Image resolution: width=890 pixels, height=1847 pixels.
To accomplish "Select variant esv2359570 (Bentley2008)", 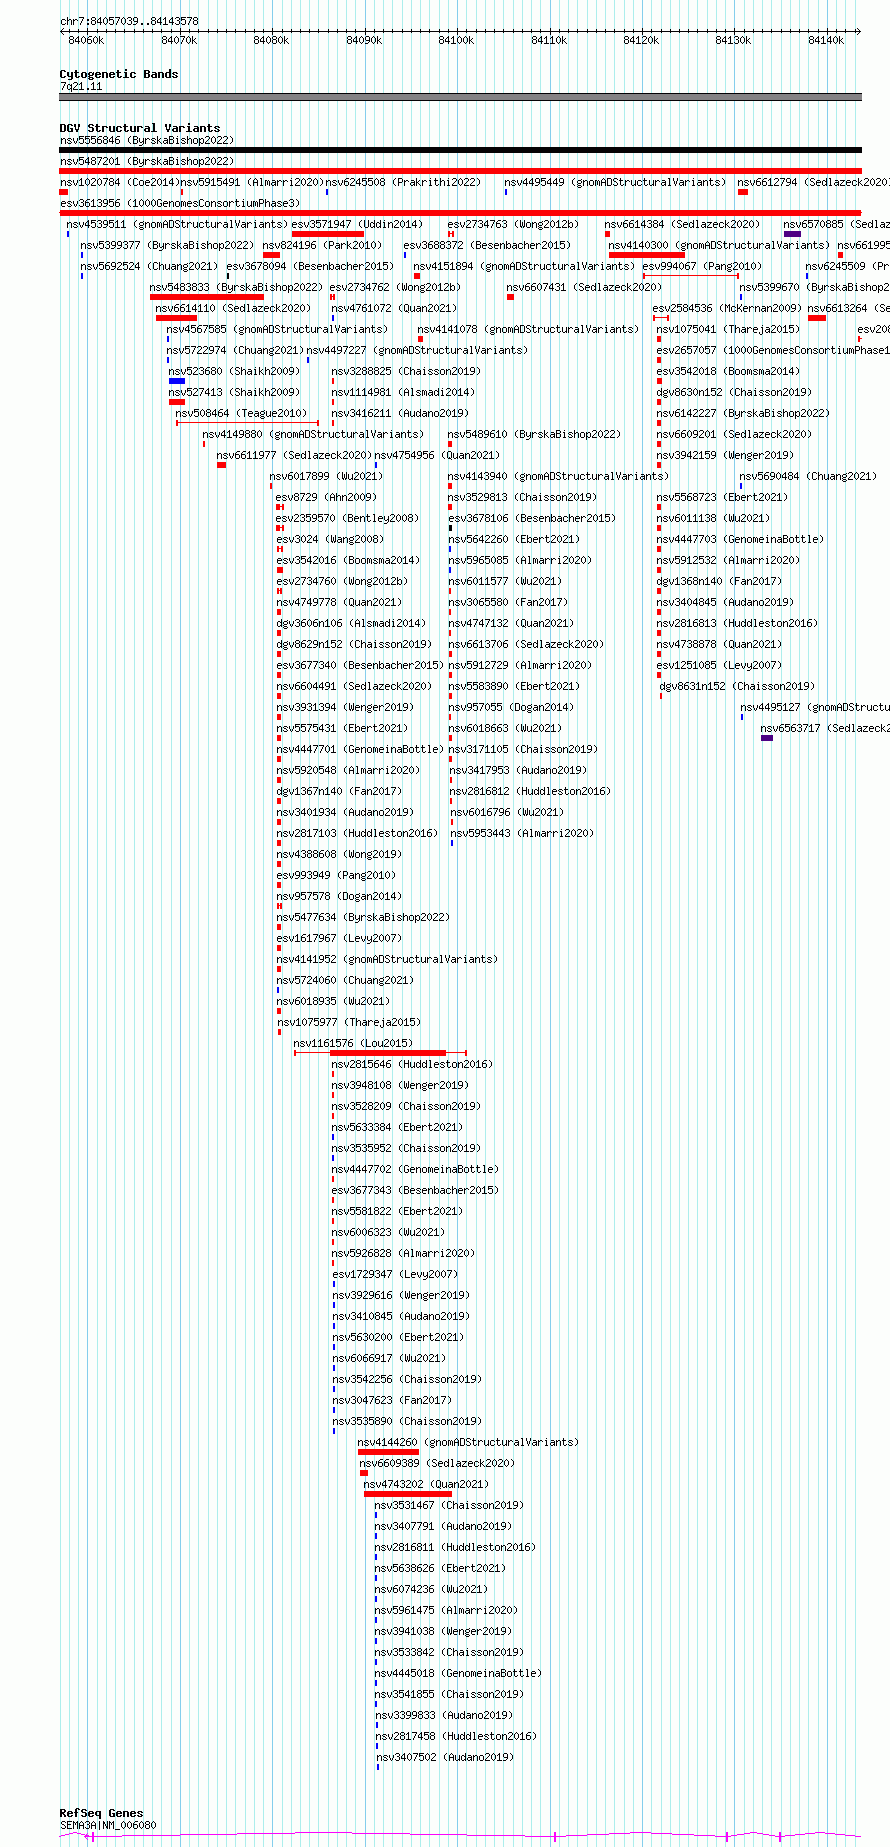I will coord(348,519).
